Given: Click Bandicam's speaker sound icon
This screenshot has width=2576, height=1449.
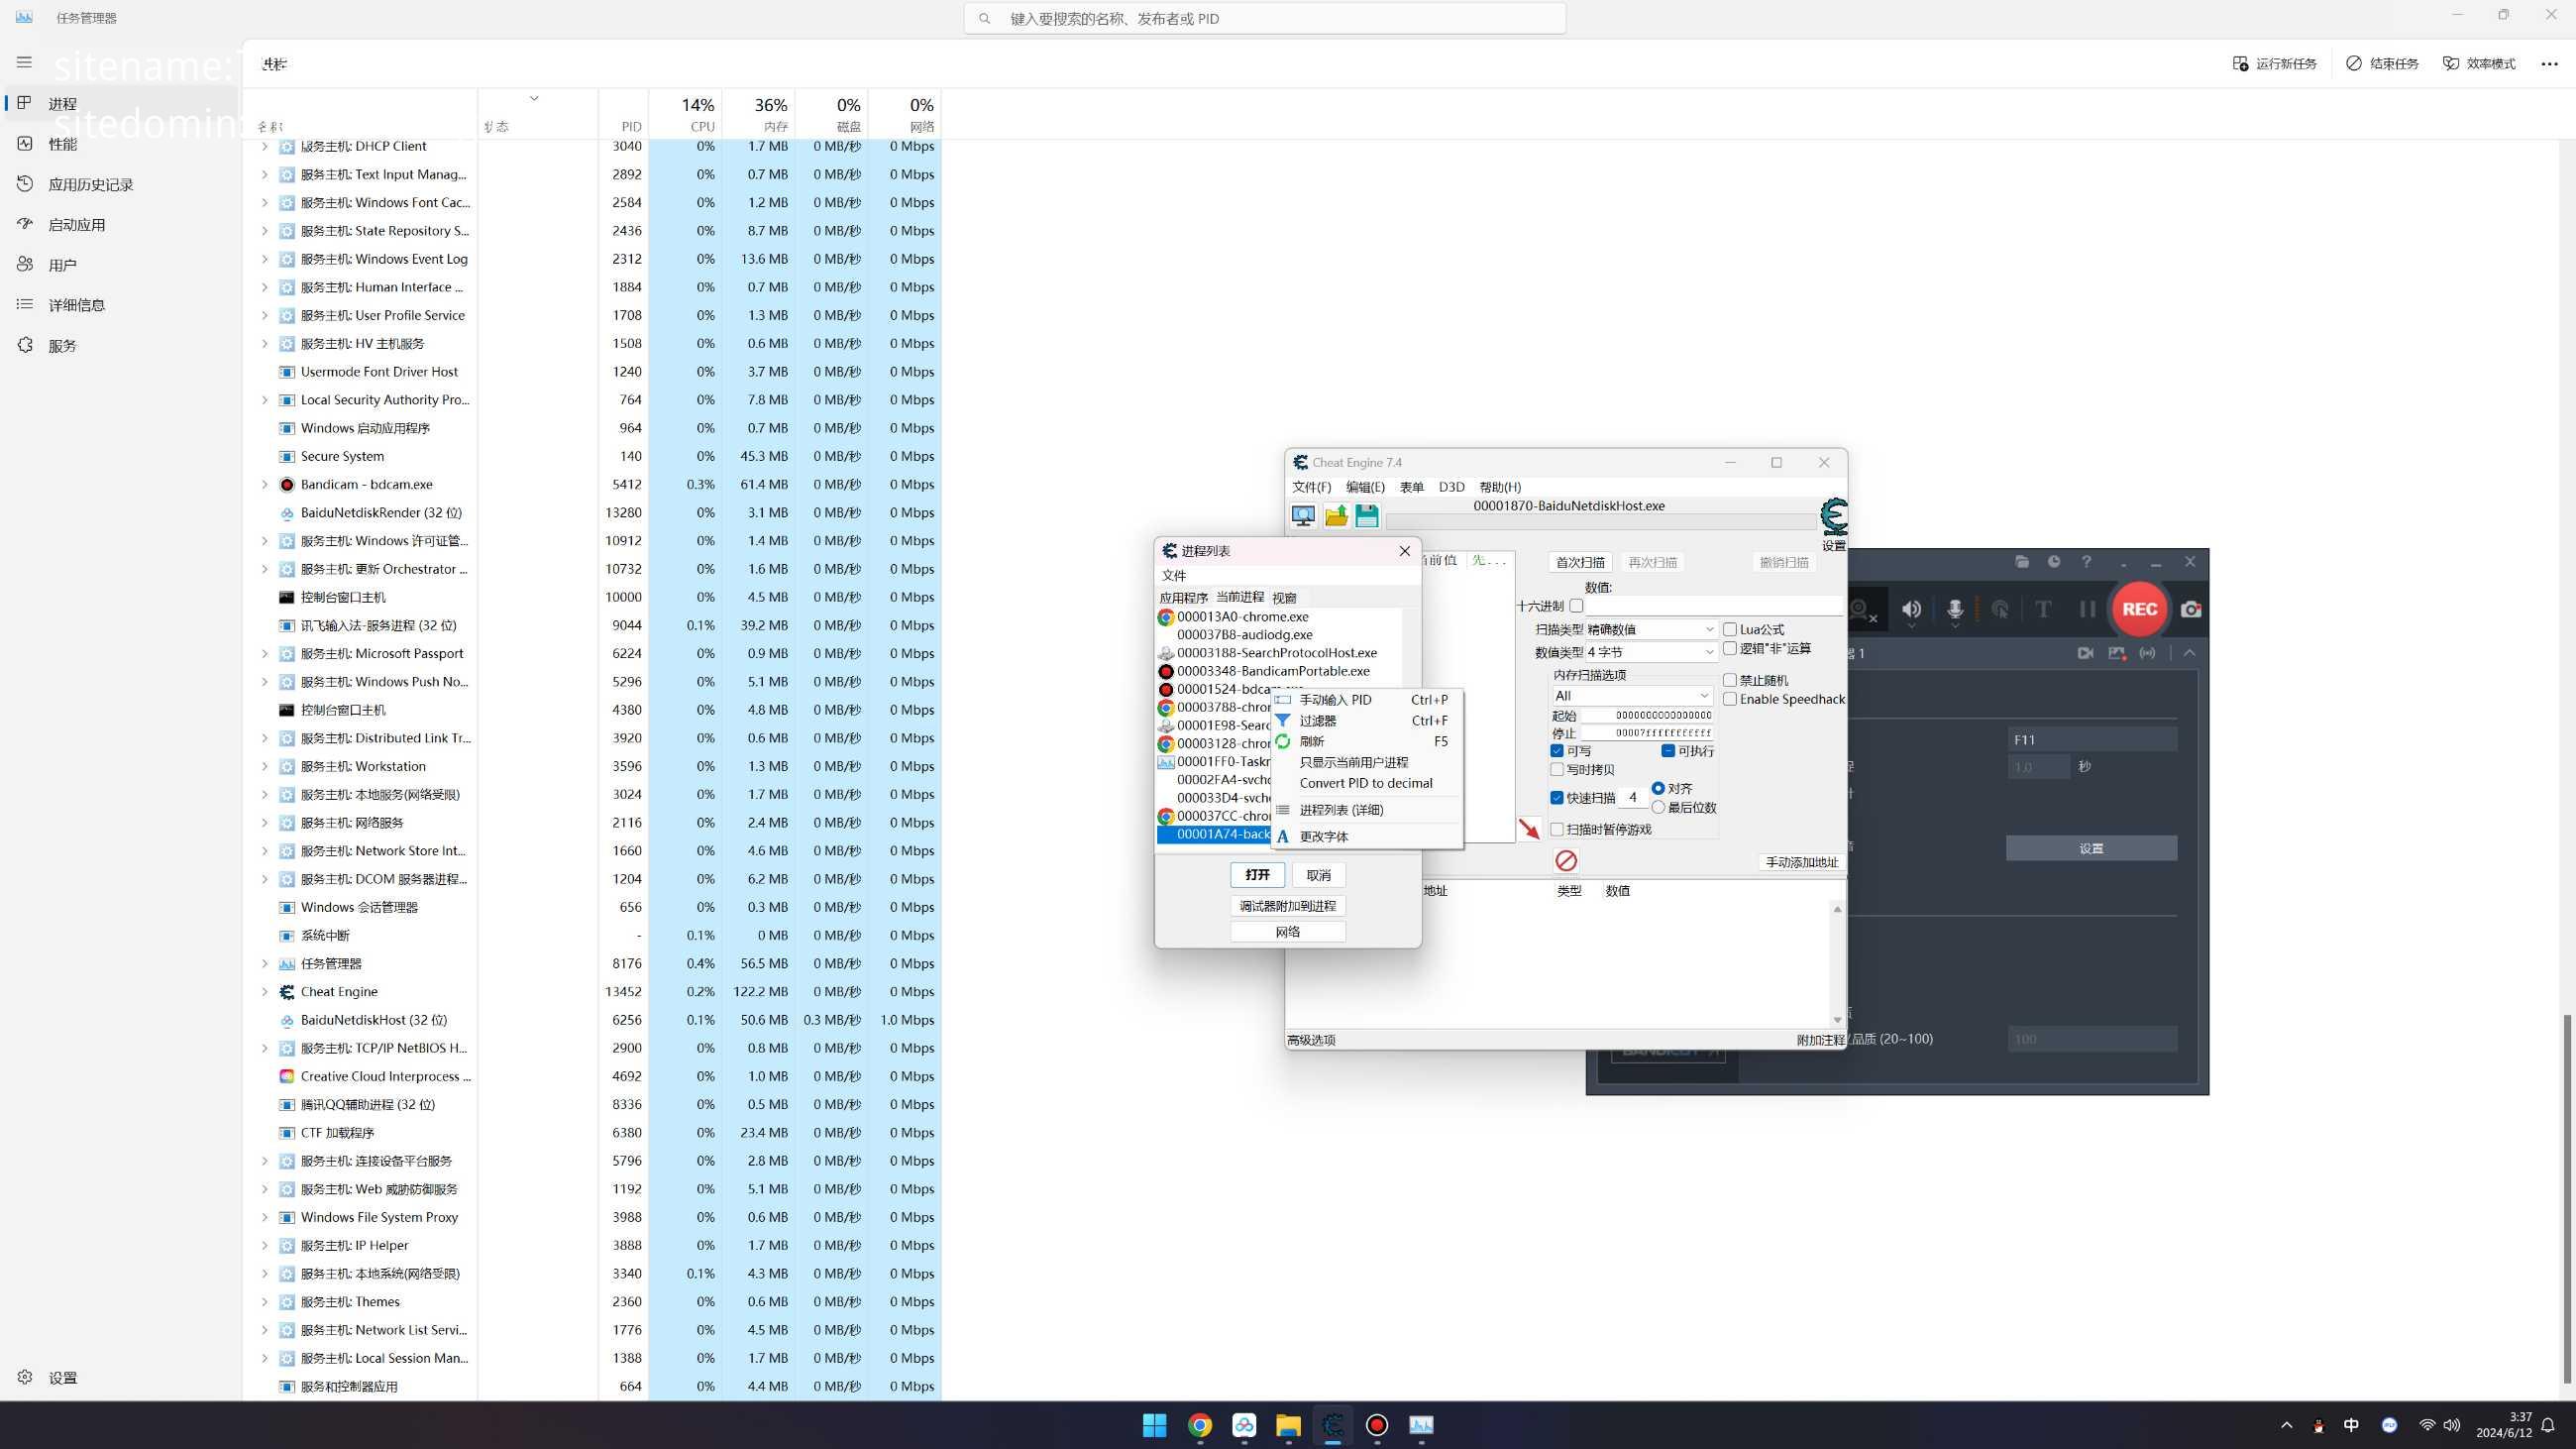Looking at the screenshot, I should click(x=1911, y=609).
